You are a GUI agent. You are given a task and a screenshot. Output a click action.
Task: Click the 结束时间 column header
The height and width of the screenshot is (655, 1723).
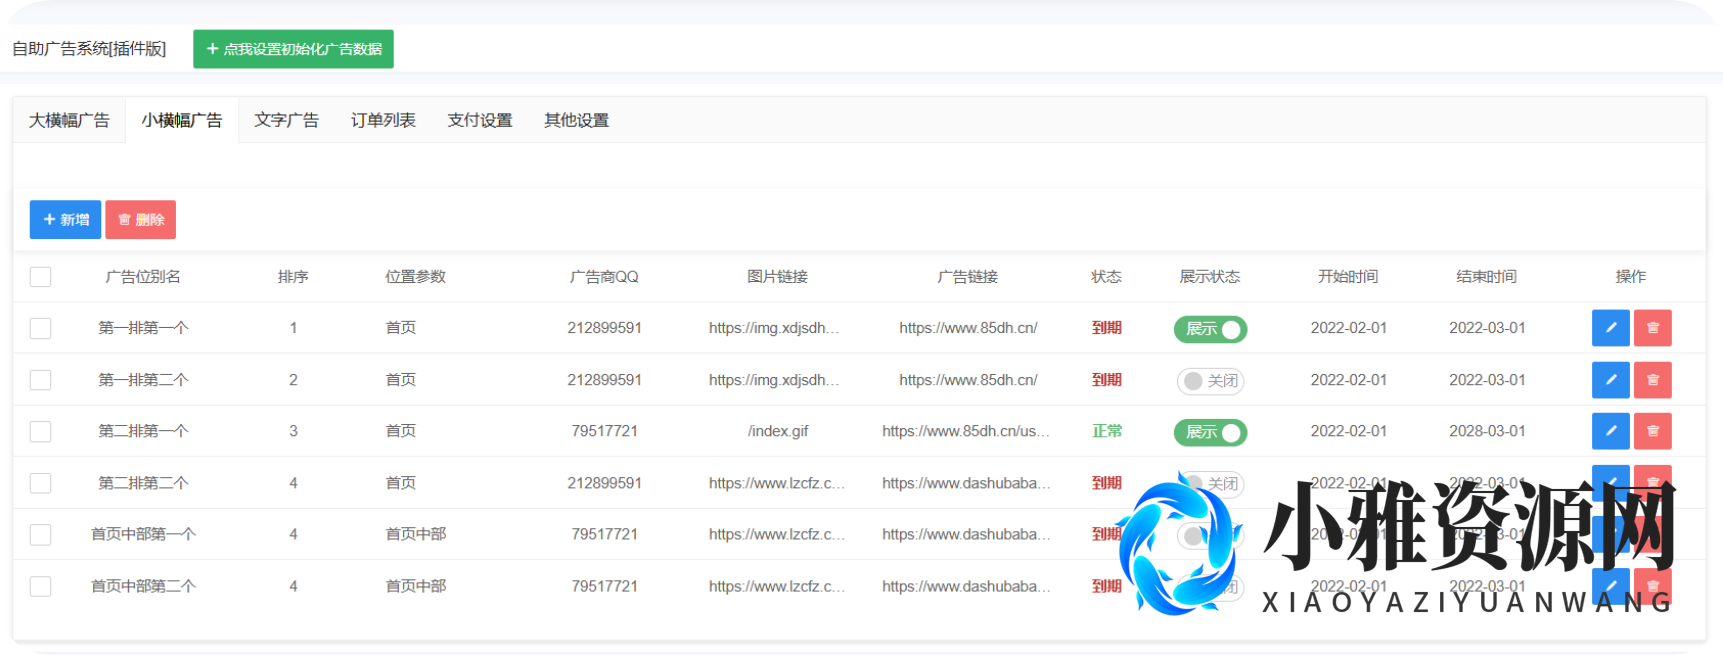coord(1487,277)
